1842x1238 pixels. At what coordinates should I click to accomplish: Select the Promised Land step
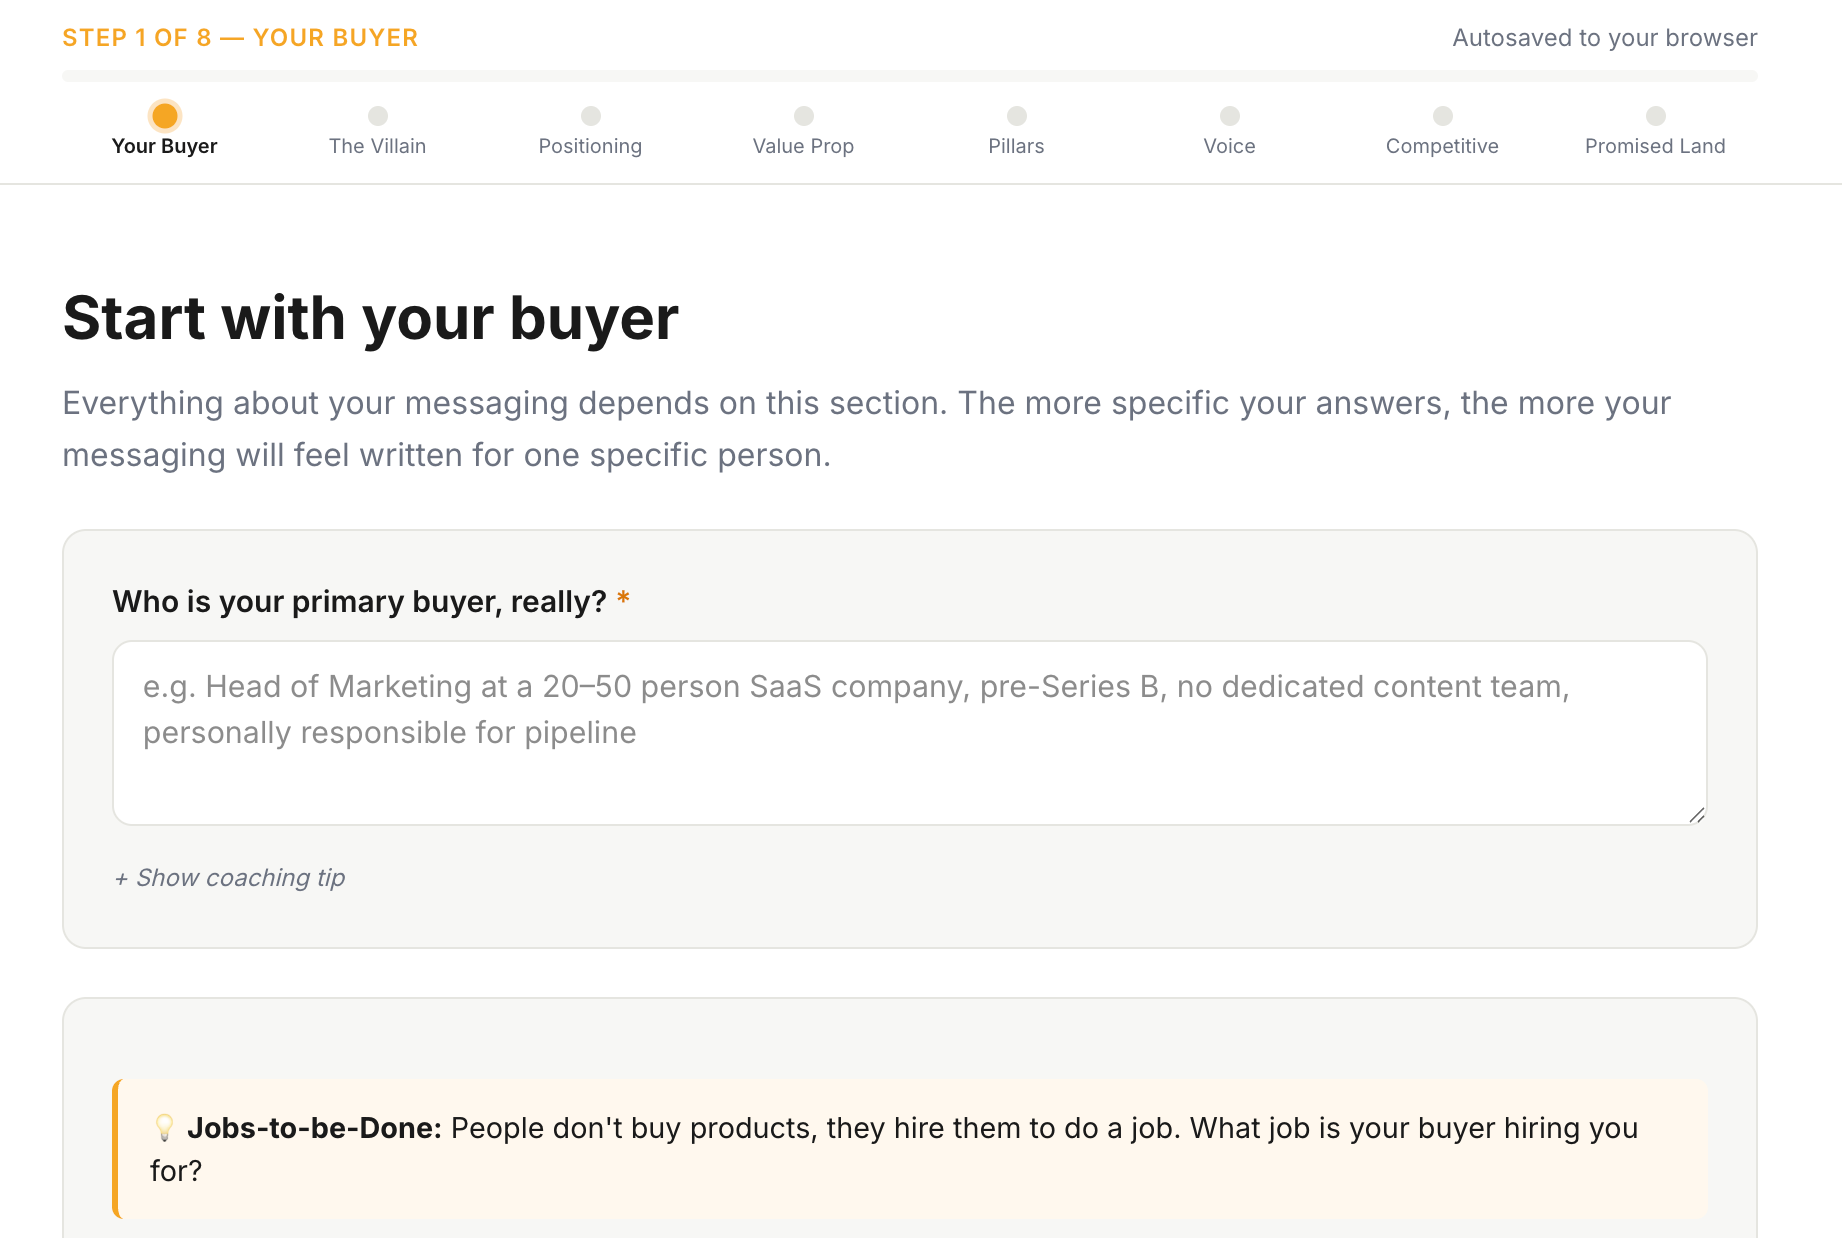tap(1655, 130)
